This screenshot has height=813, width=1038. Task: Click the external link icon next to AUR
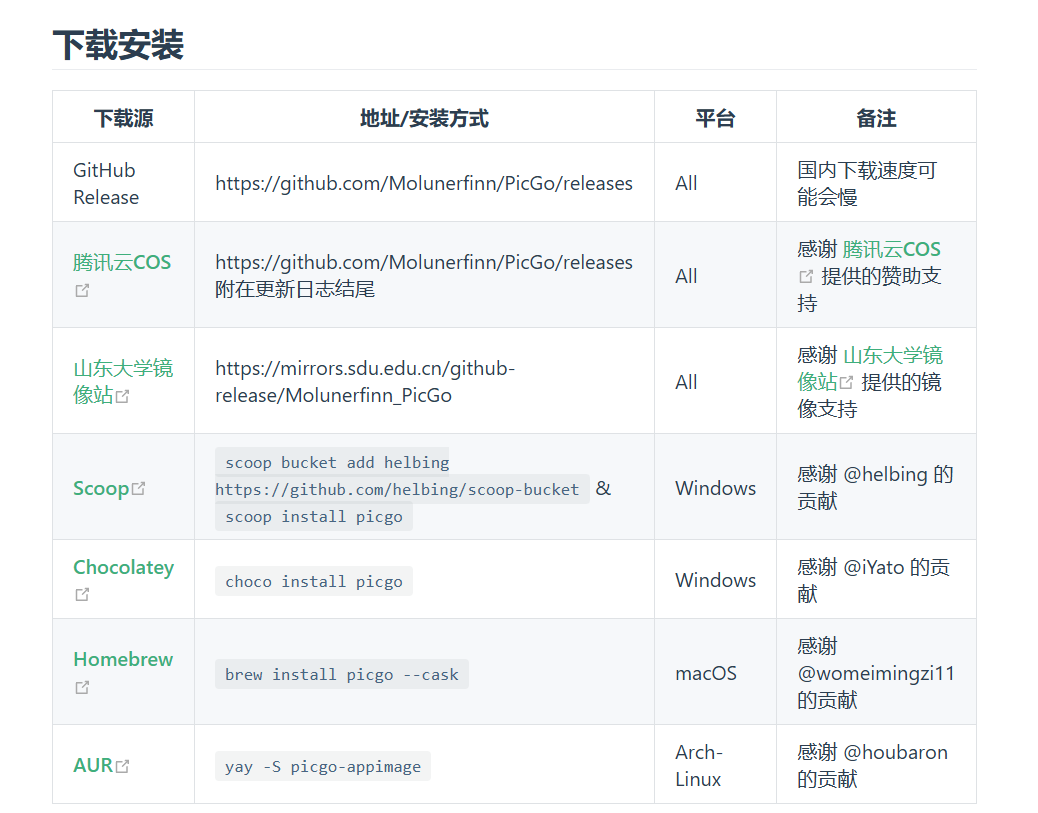coord(123,766)
